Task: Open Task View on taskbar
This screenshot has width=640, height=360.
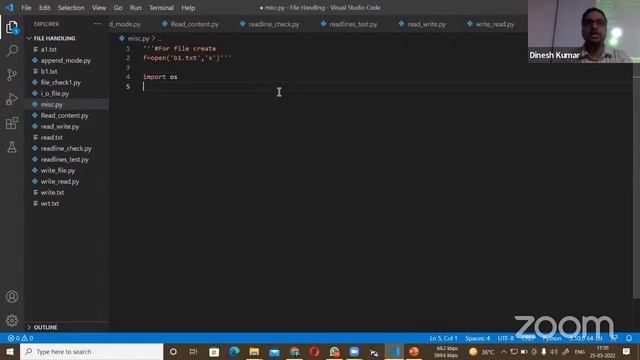Action: click(x=193, y=351)
